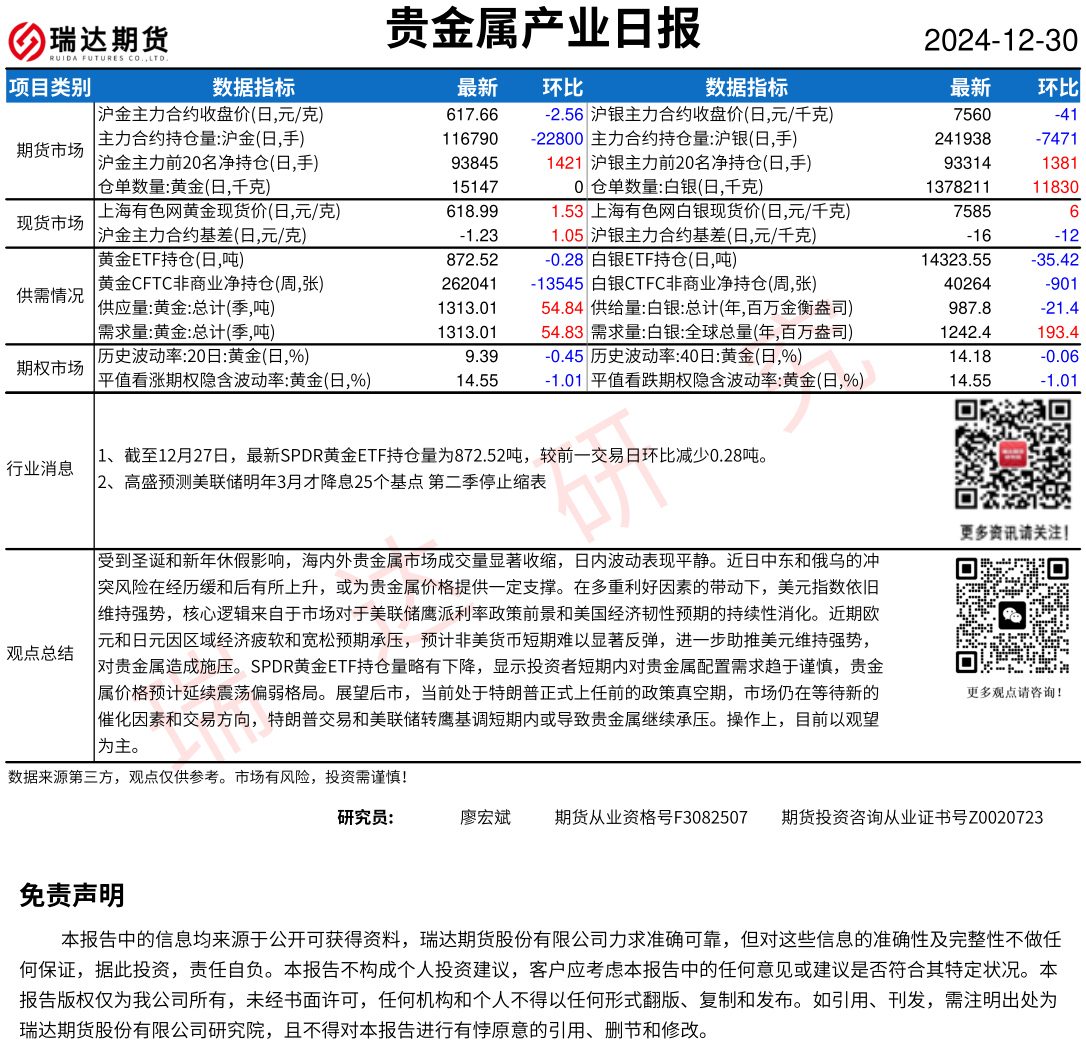
Task: Click the 40-day volatility value 14.18
Action: [970, 357]
